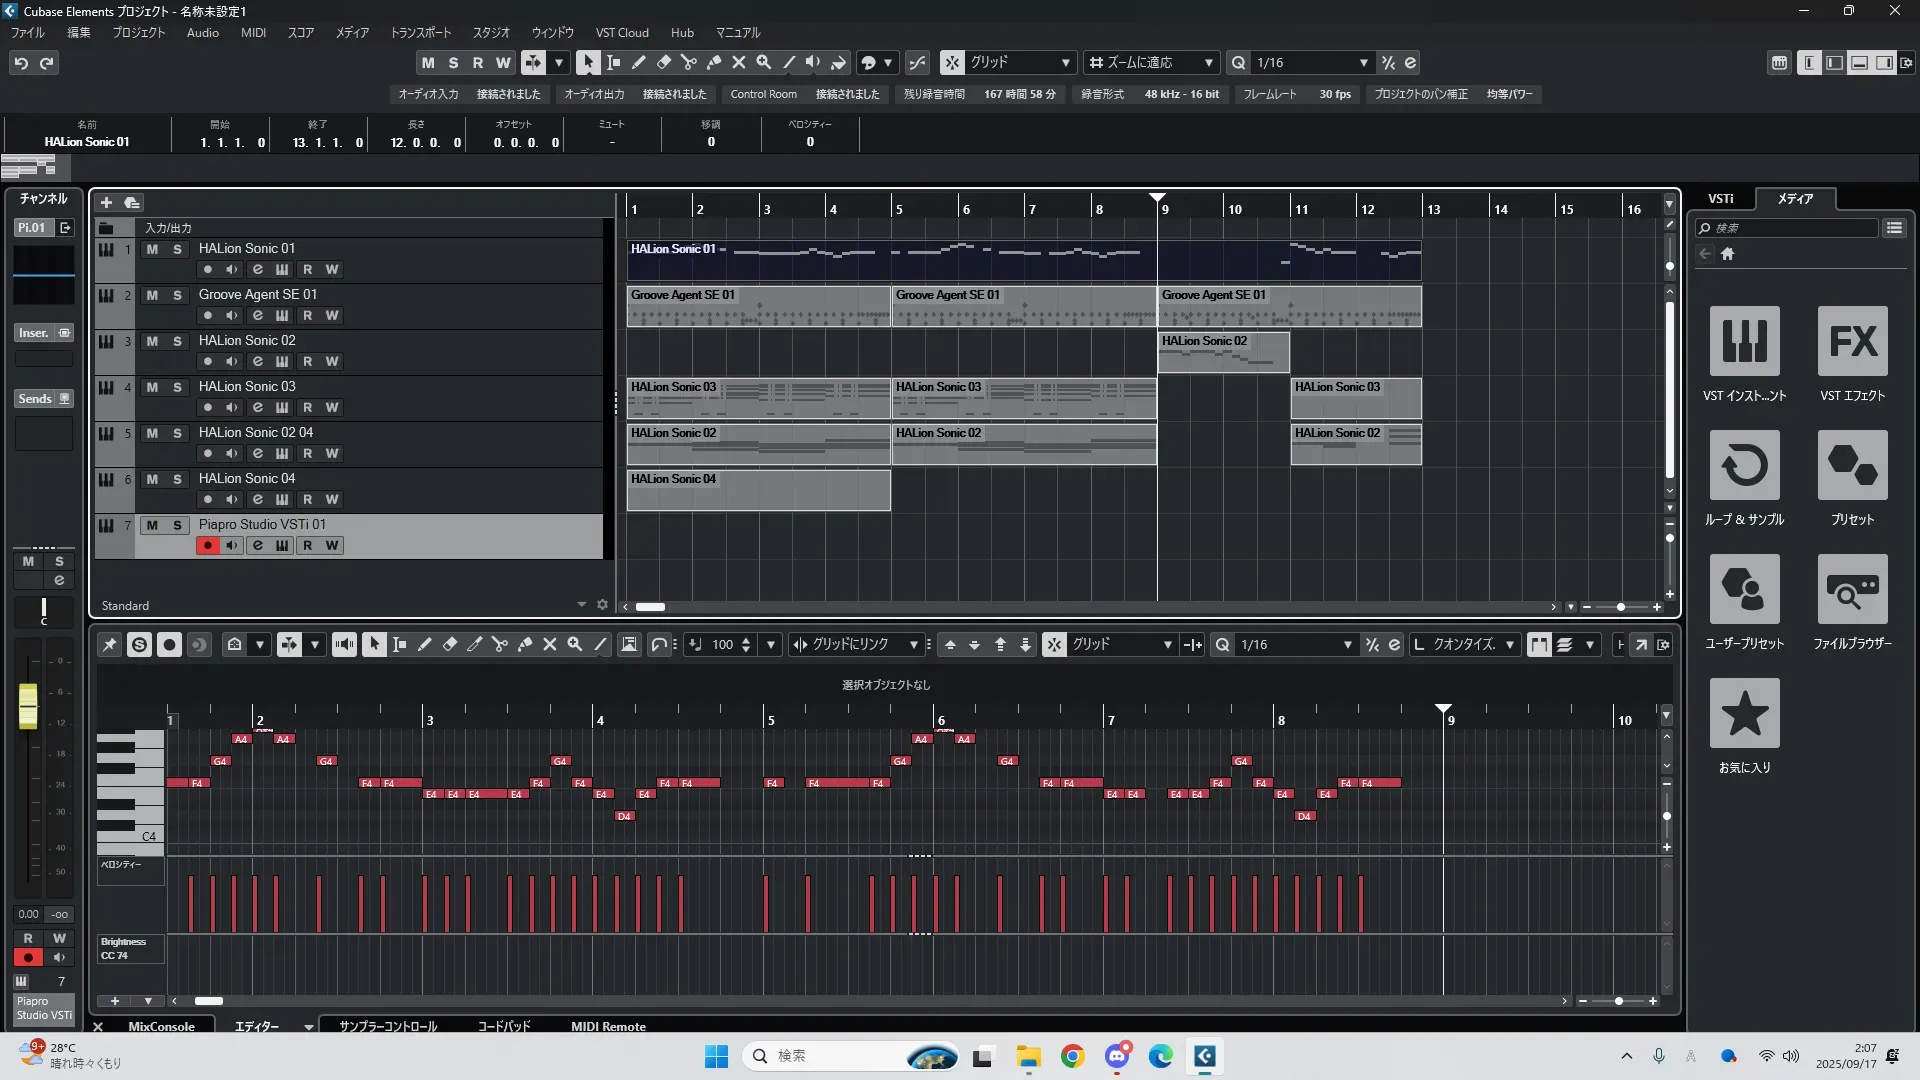The width and height of the screenshot is (1920, 1080).
Task: Select the Glue tool in top toolbar
Action: click(x=713, y=62)
